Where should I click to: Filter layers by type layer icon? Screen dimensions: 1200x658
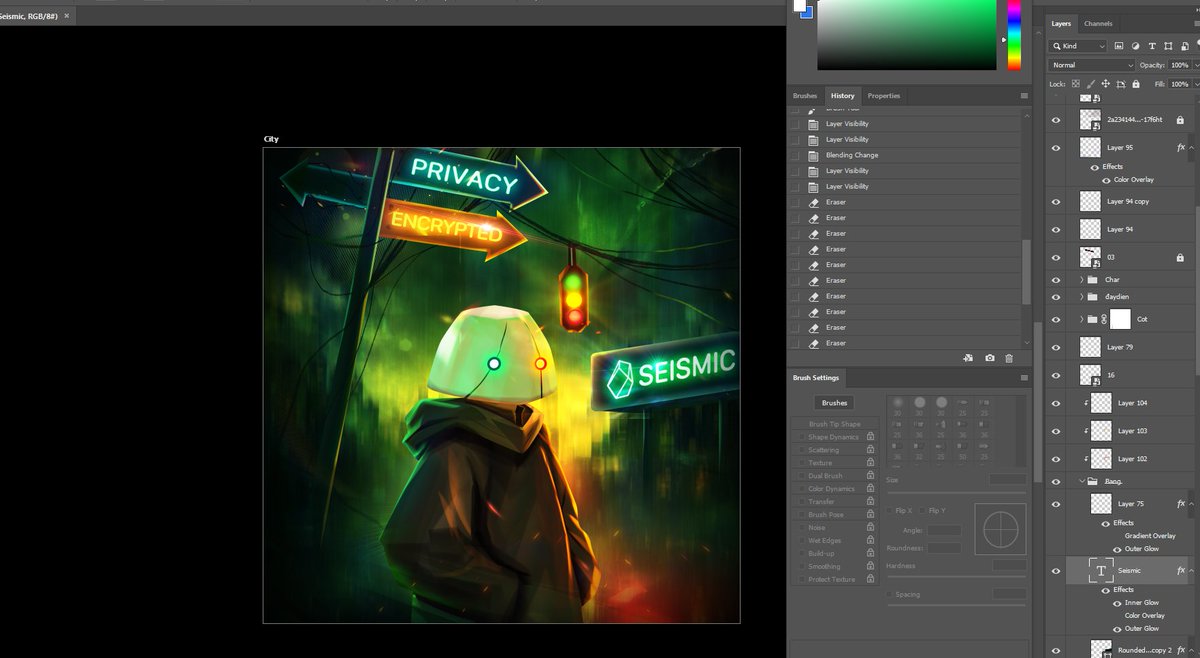1152,46
